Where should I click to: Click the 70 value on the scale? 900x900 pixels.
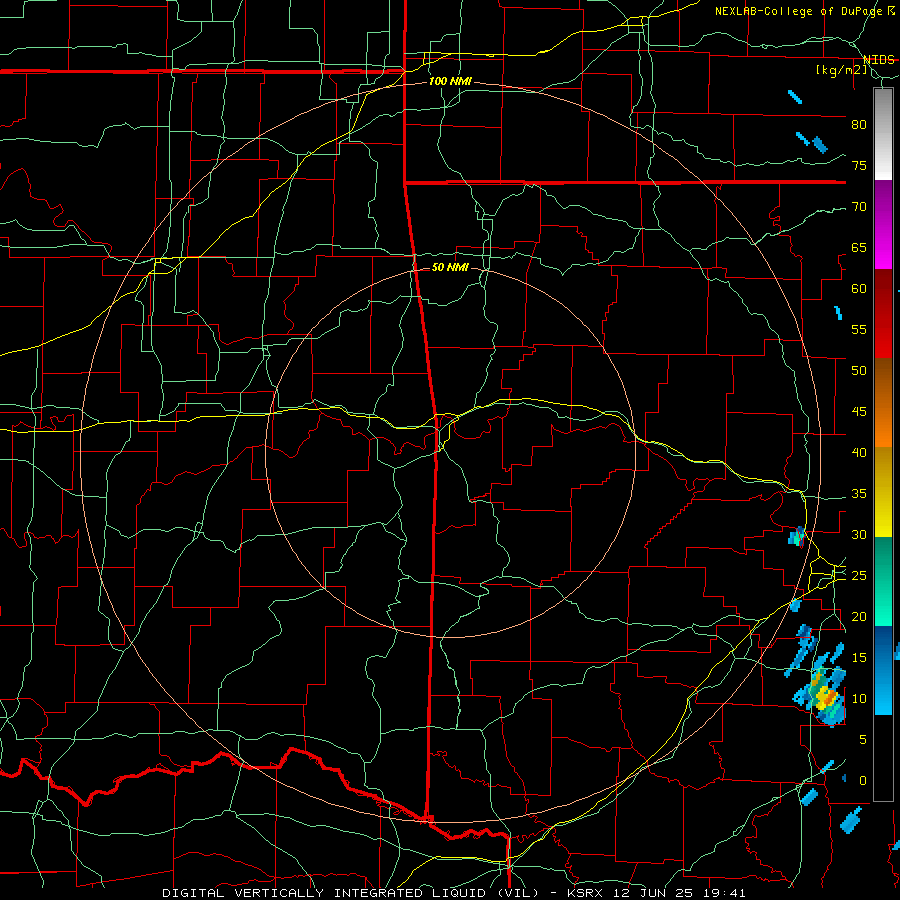pos(859,207)
